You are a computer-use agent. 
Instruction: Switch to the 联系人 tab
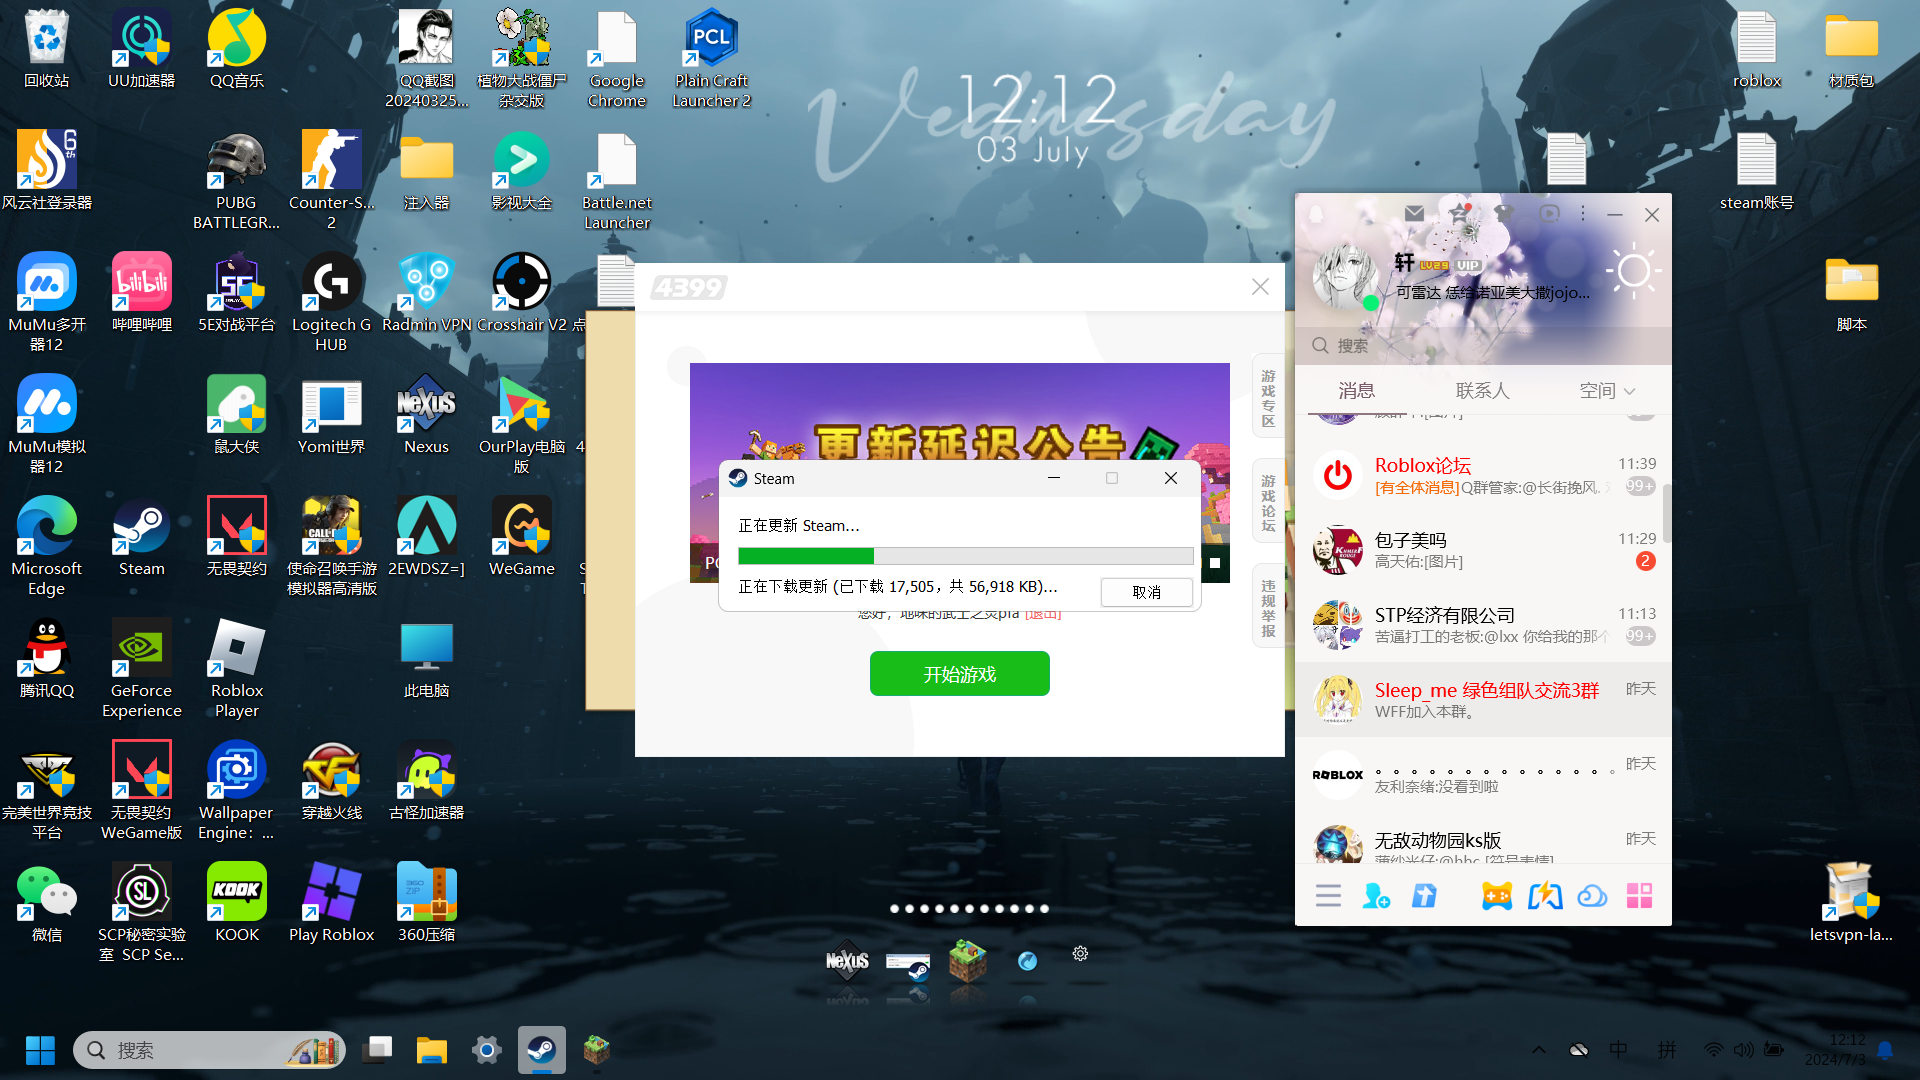coord(1482,391)
